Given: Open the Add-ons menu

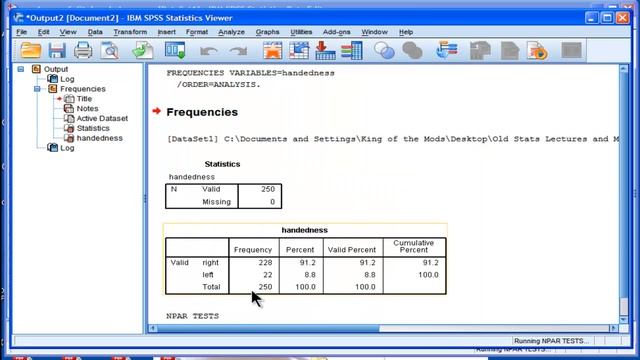Looking at the screenshot, I should pos(336,32).
